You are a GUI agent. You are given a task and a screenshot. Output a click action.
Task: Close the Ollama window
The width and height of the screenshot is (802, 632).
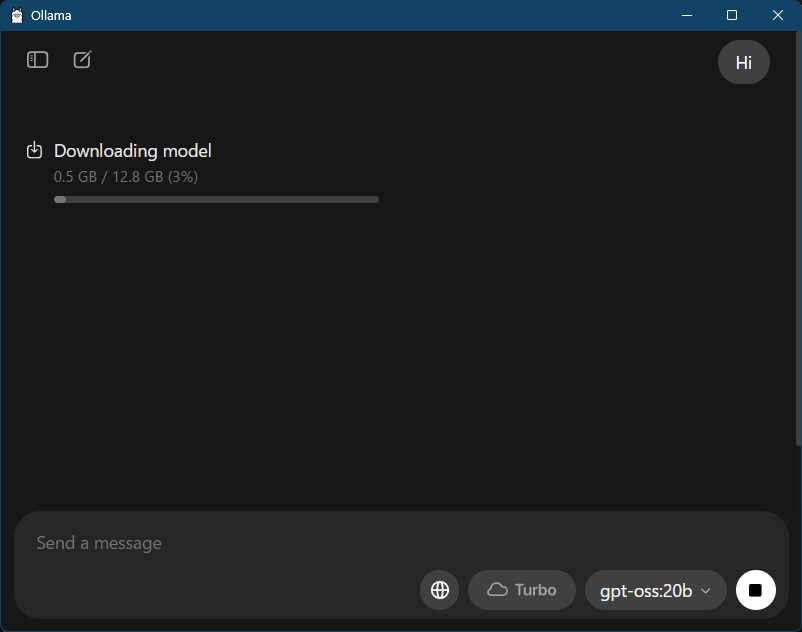coord(777,15)
